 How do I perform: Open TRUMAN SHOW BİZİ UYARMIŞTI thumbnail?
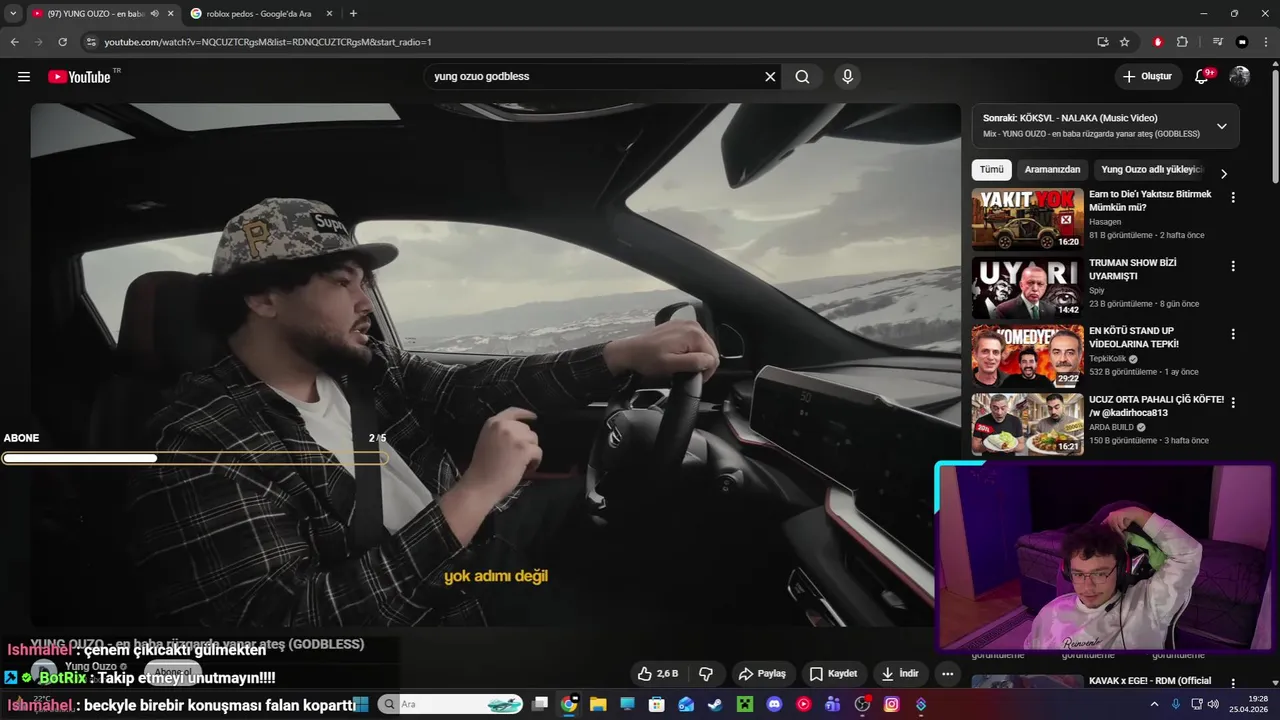click(1027, 289)
